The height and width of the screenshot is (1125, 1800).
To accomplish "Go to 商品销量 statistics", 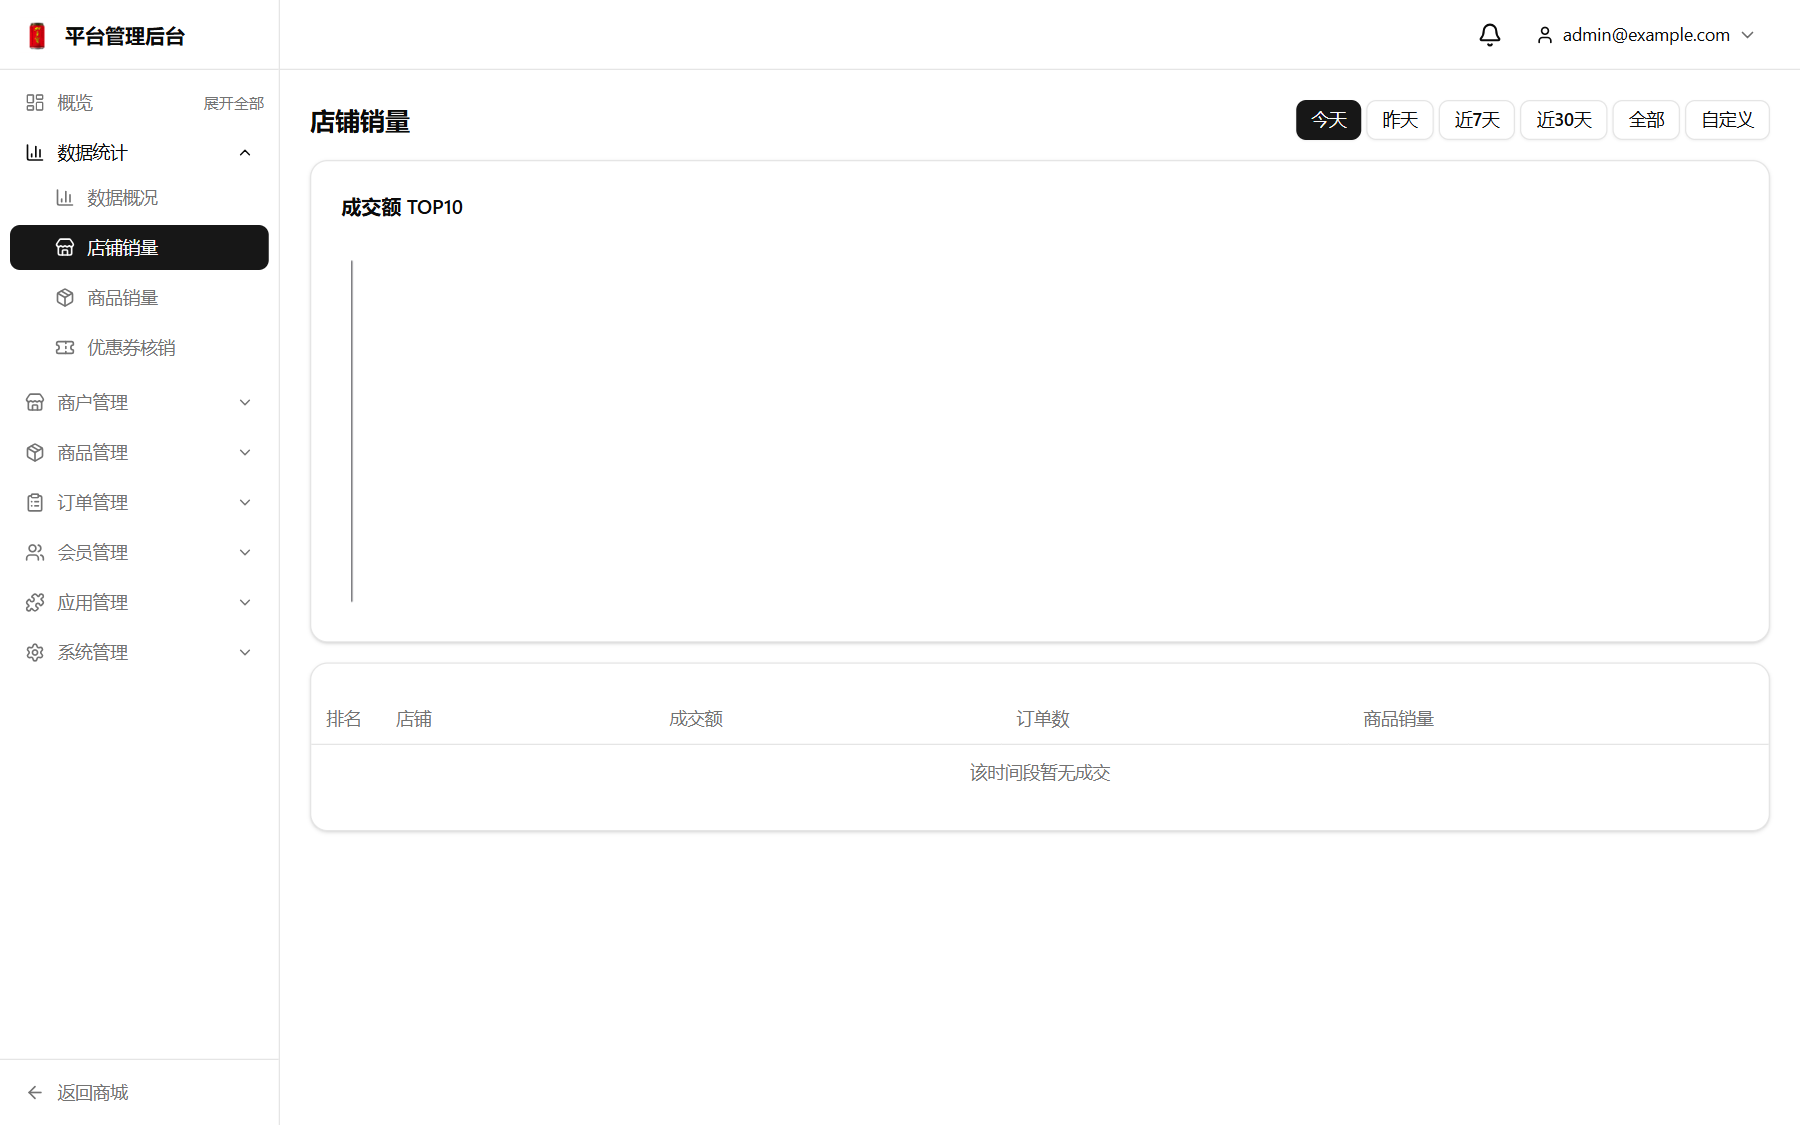I will (139, 298).
